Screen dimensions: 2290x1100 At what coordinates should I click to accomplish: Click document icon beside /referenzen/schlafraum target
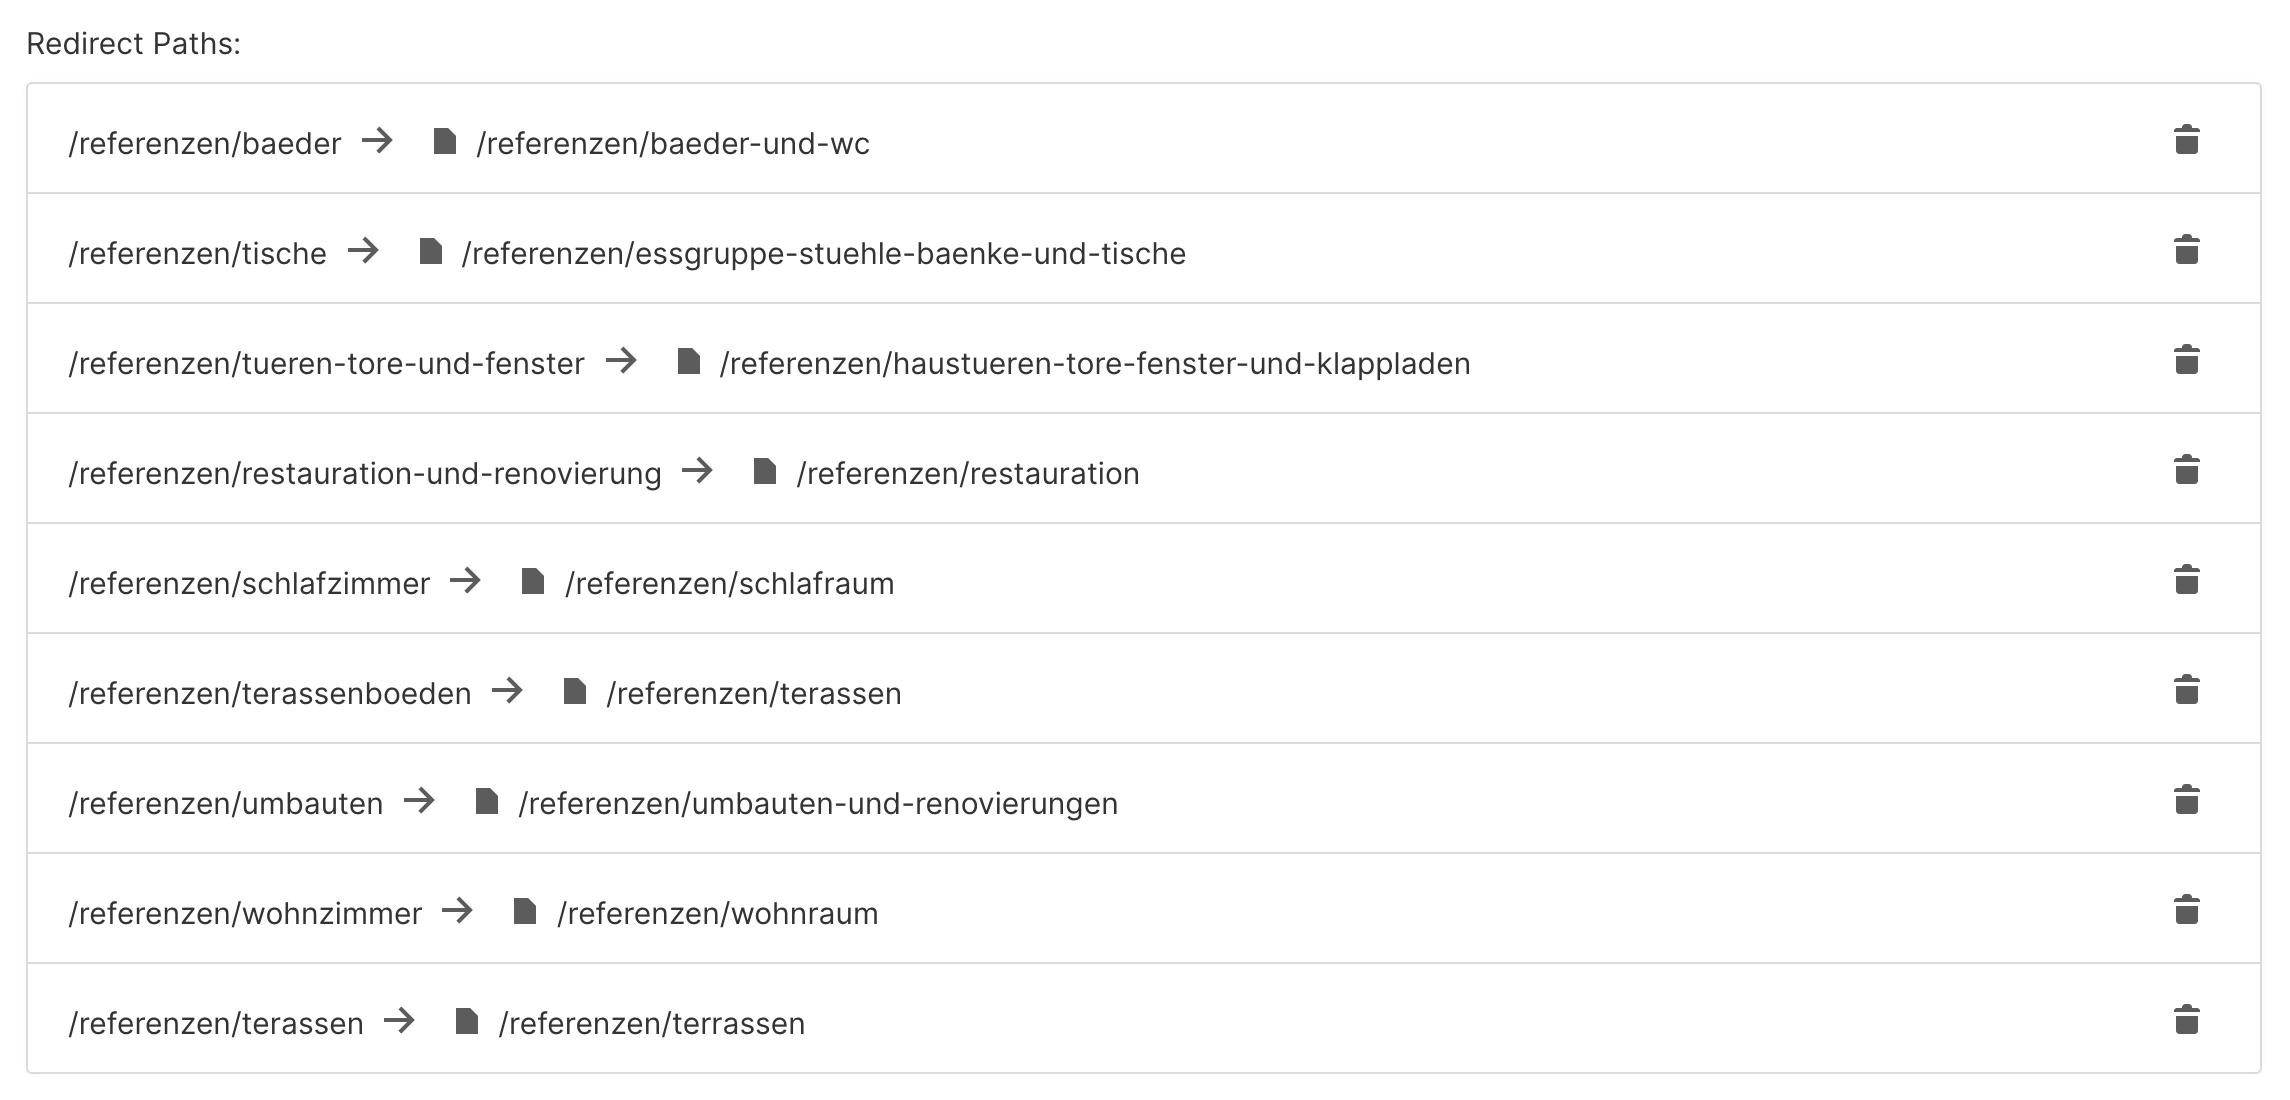coord(532,582)
